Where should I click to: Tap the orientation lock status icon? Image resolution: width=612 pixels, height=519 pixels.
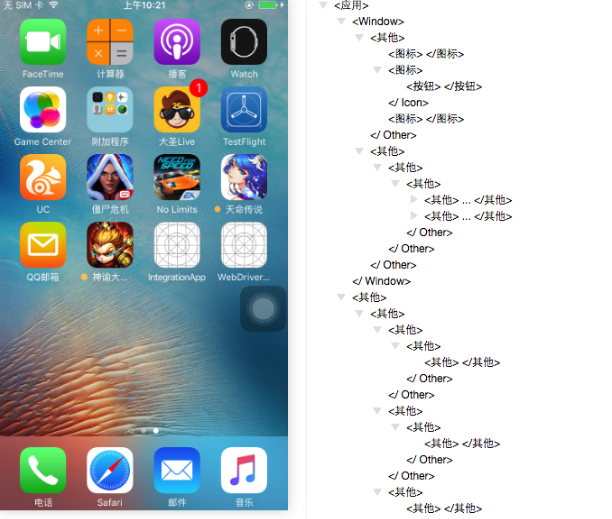[x=249, y=5]
